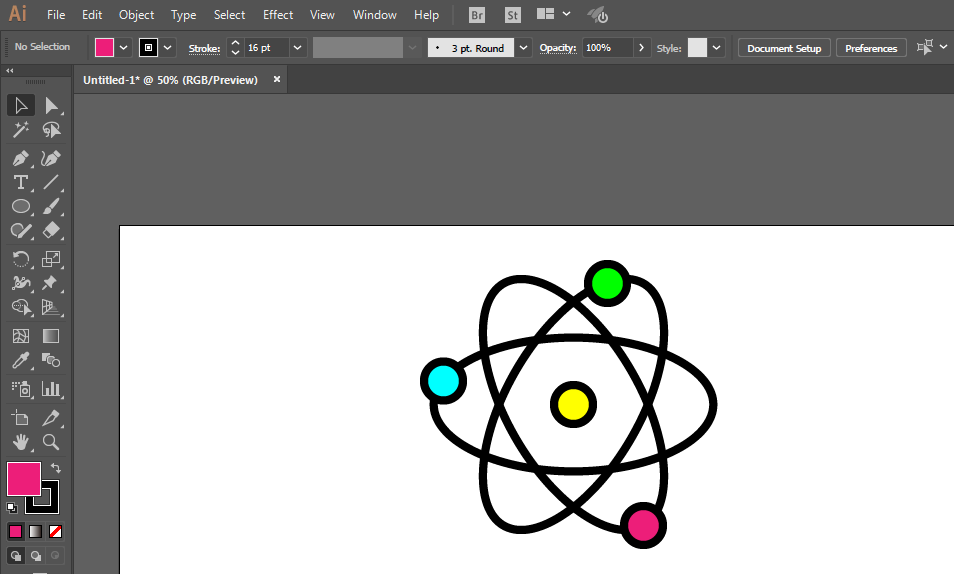This screenshot has height=574, width=954.
Task: Select the Slice tool
Action: 51,418
